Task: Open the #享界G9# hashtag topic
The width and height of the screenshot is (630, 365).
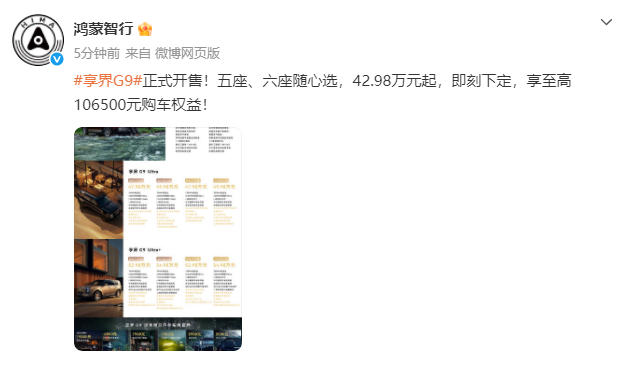Action: point(108,81)
